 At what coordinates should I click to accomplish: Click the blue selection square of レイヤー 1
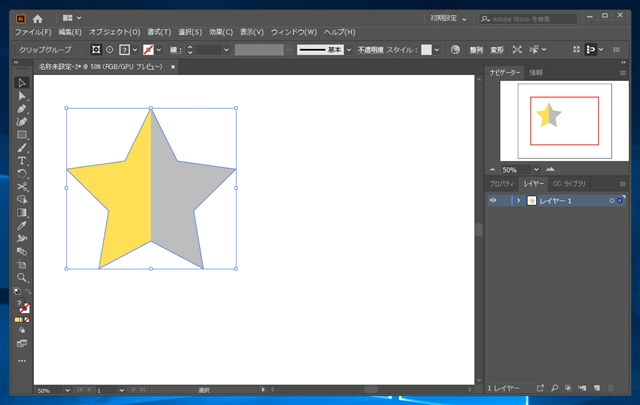(x=620, y=201)
